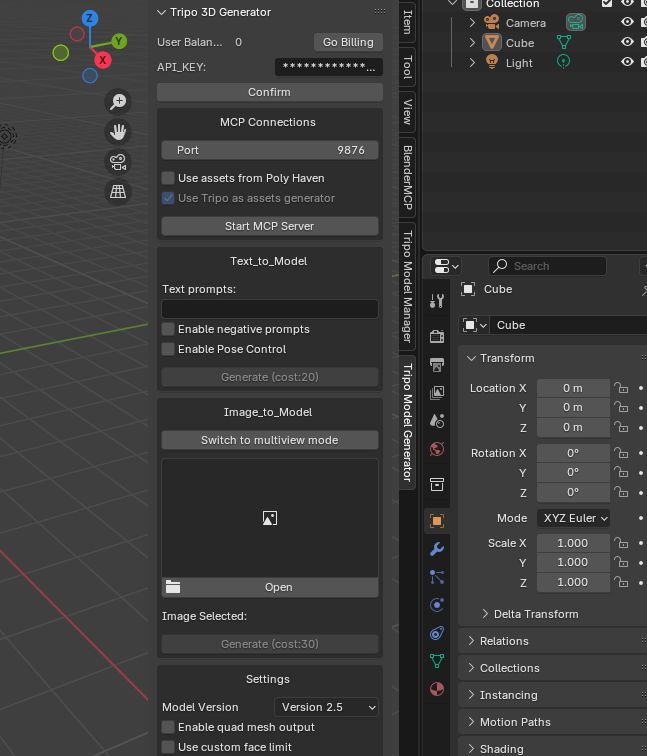This screenshot has height=756, width=647.
Task: Lock the Scale Z field
Action: point(621,582)
